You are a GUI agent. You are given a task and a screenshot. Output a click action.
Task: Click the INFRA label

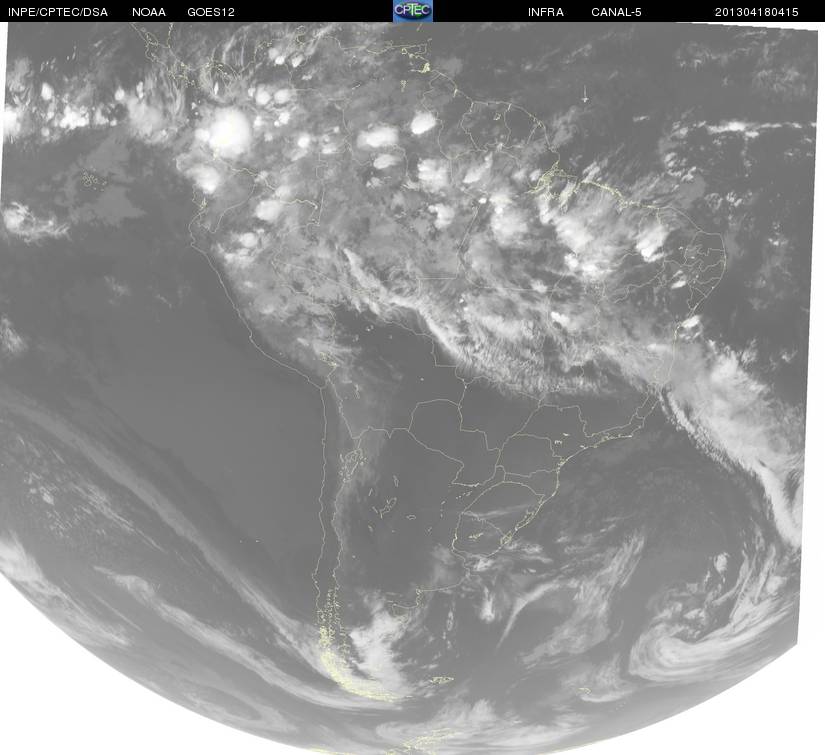[x=546, y=12]
